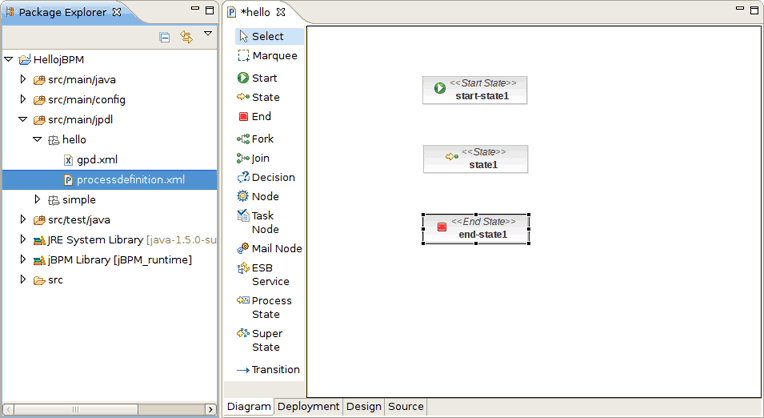
Task: Expand src/main/config folder
Action: pyautogui.click(x=22, y=99)
